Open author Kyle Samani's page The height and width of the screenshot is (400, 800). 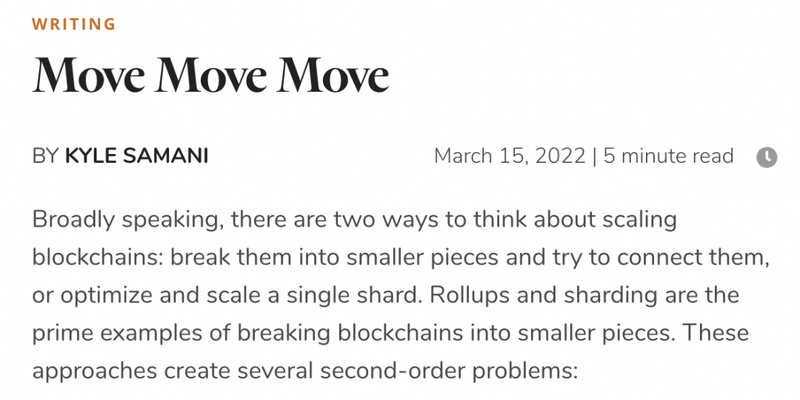137,157
